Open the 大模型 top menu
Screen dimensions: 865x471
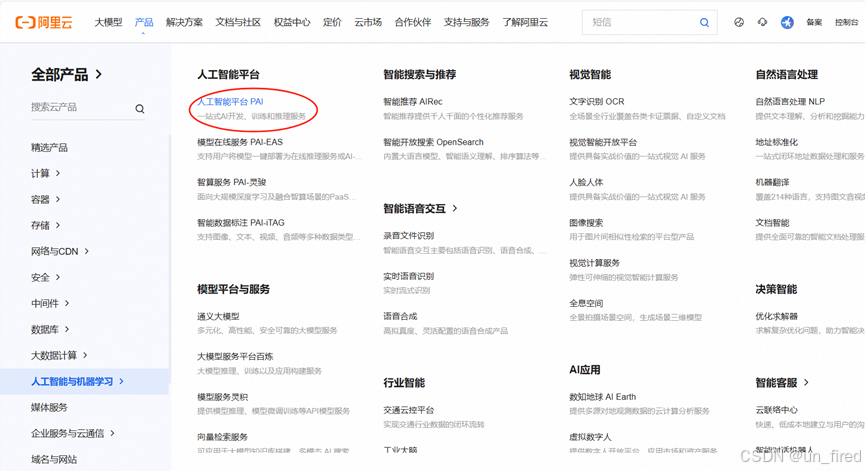(x=108, y=22)
